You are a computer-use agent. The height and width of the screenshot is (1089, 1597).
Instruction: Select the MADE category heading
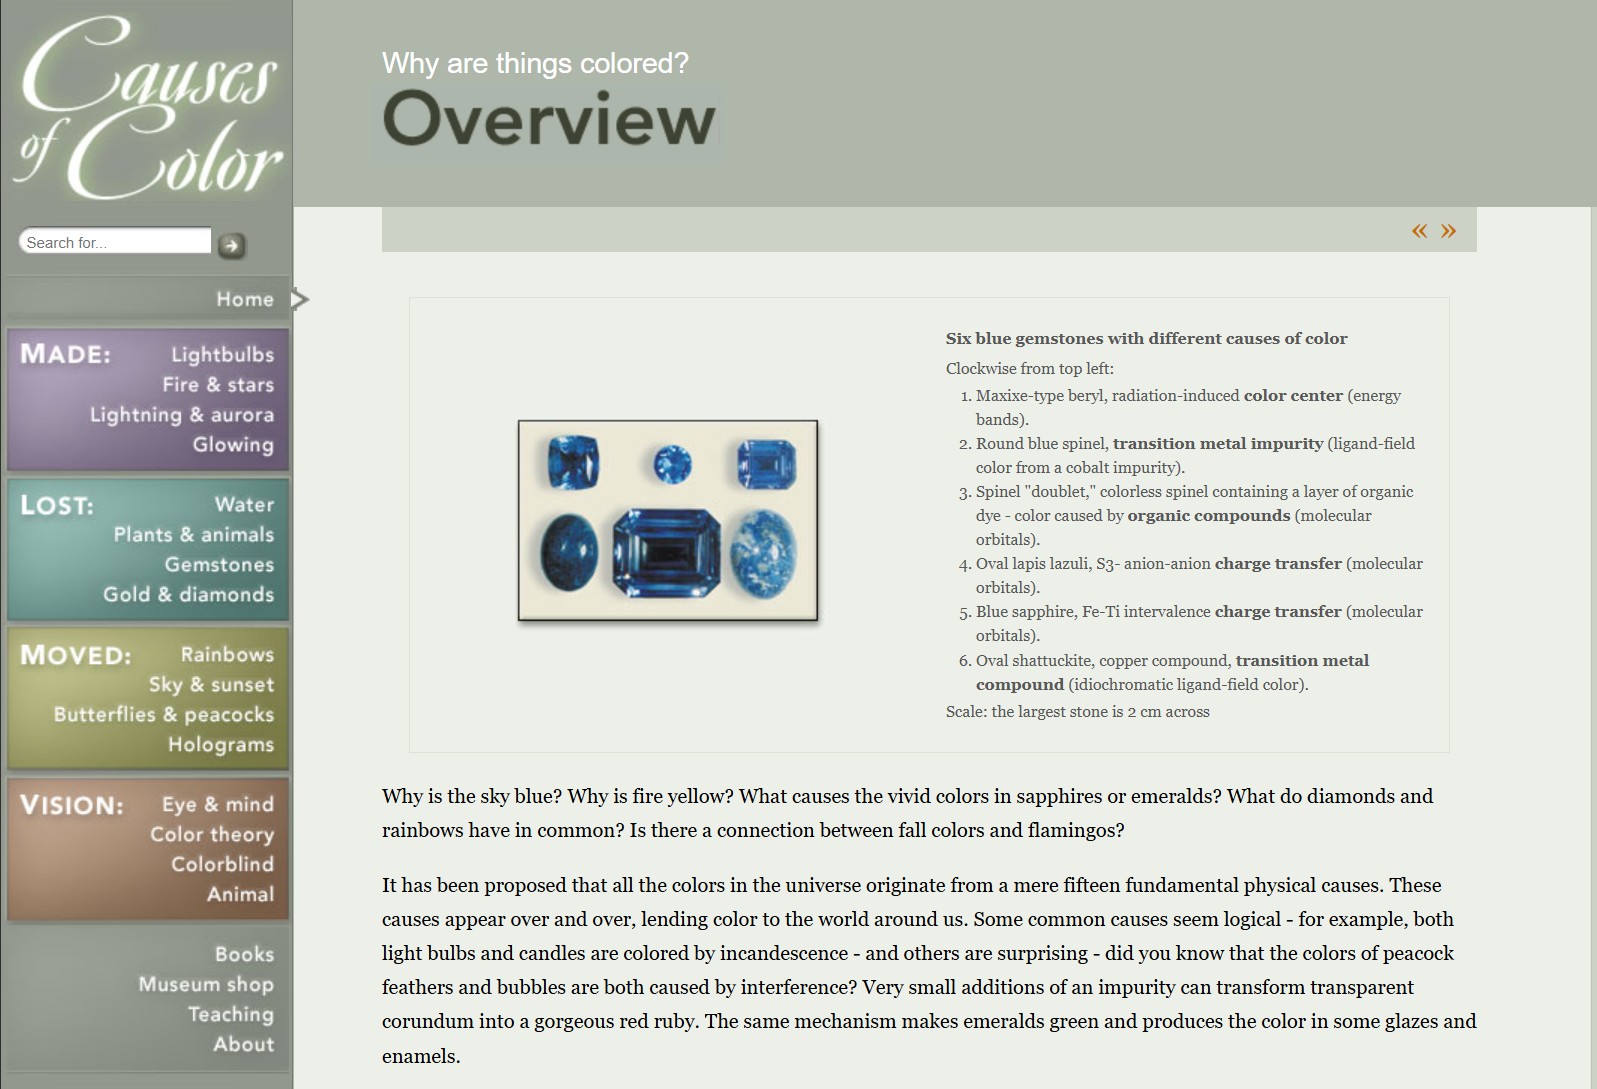(x=65, y=354)
